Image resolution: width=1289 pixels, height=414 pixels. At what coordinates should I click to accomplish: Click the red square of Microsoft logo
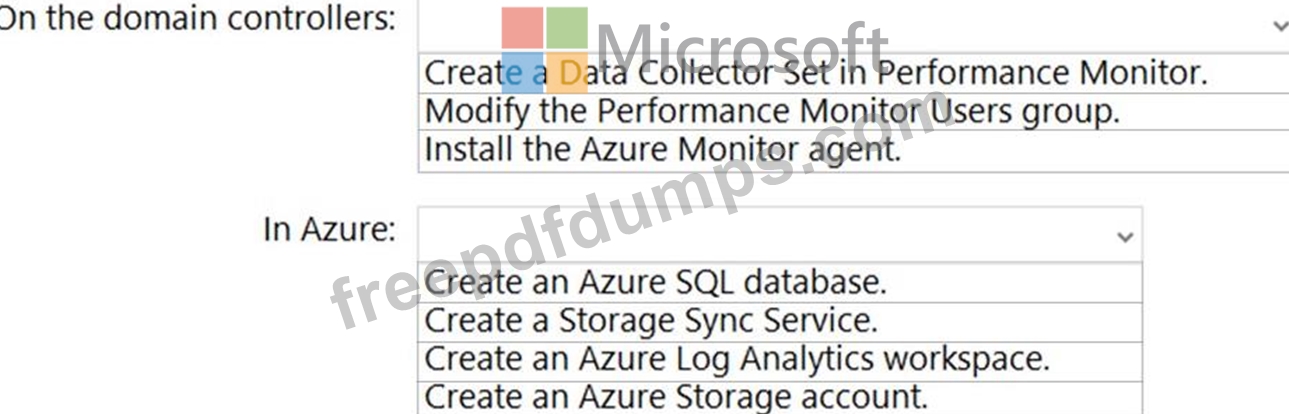(x=522, y=28)
